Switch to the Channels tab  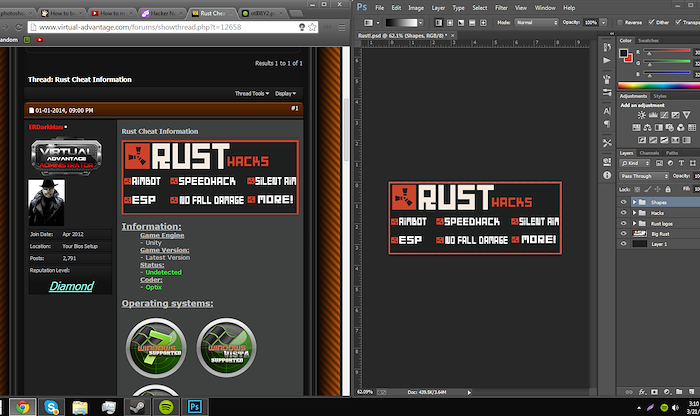click(x=649, y=153)
